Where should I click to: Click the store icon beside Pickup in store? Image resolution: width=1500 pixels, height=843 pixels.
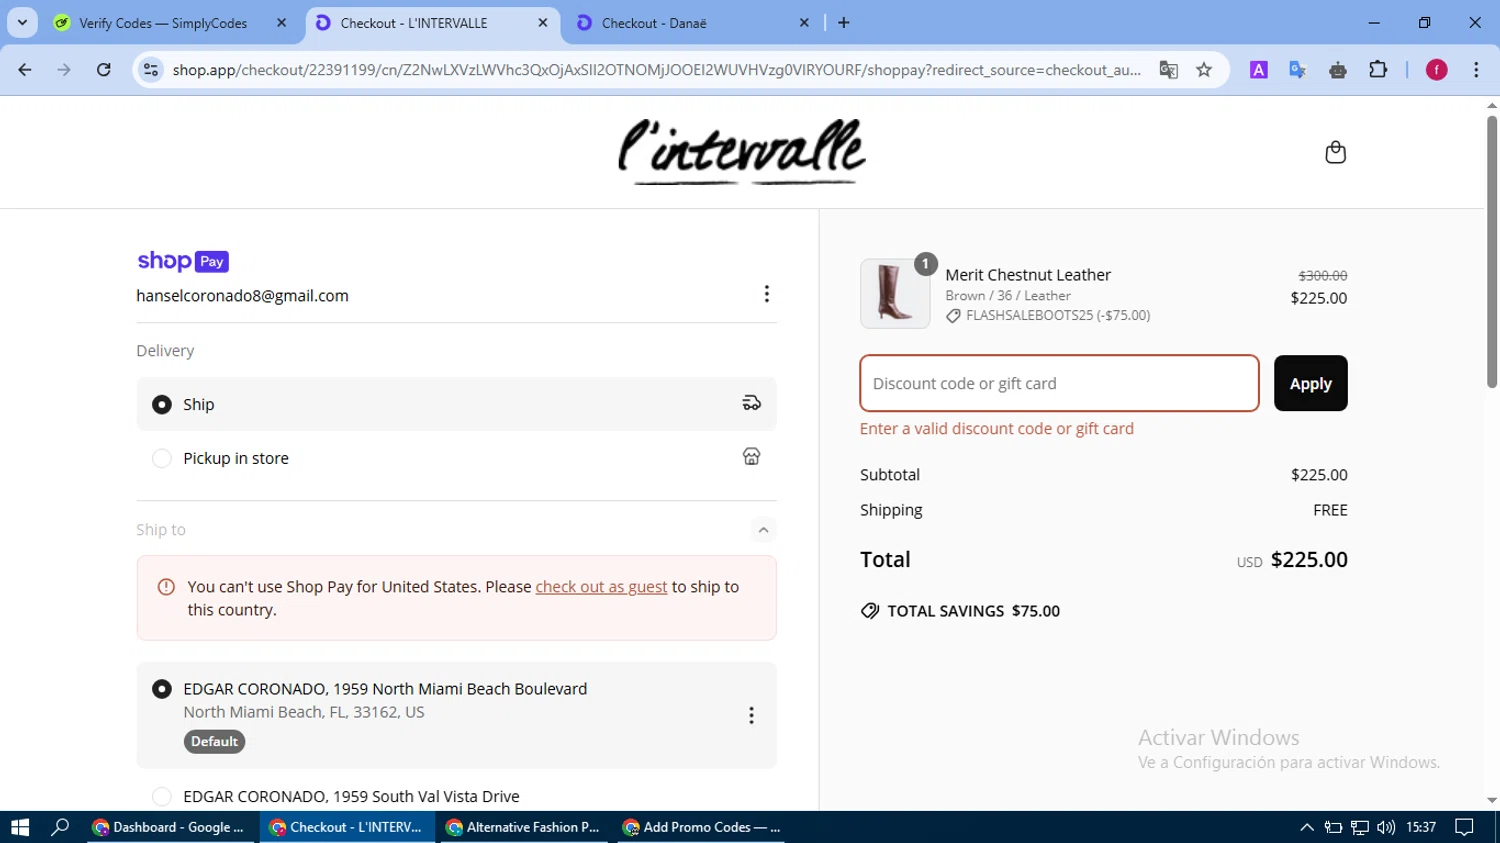(751, 457)
